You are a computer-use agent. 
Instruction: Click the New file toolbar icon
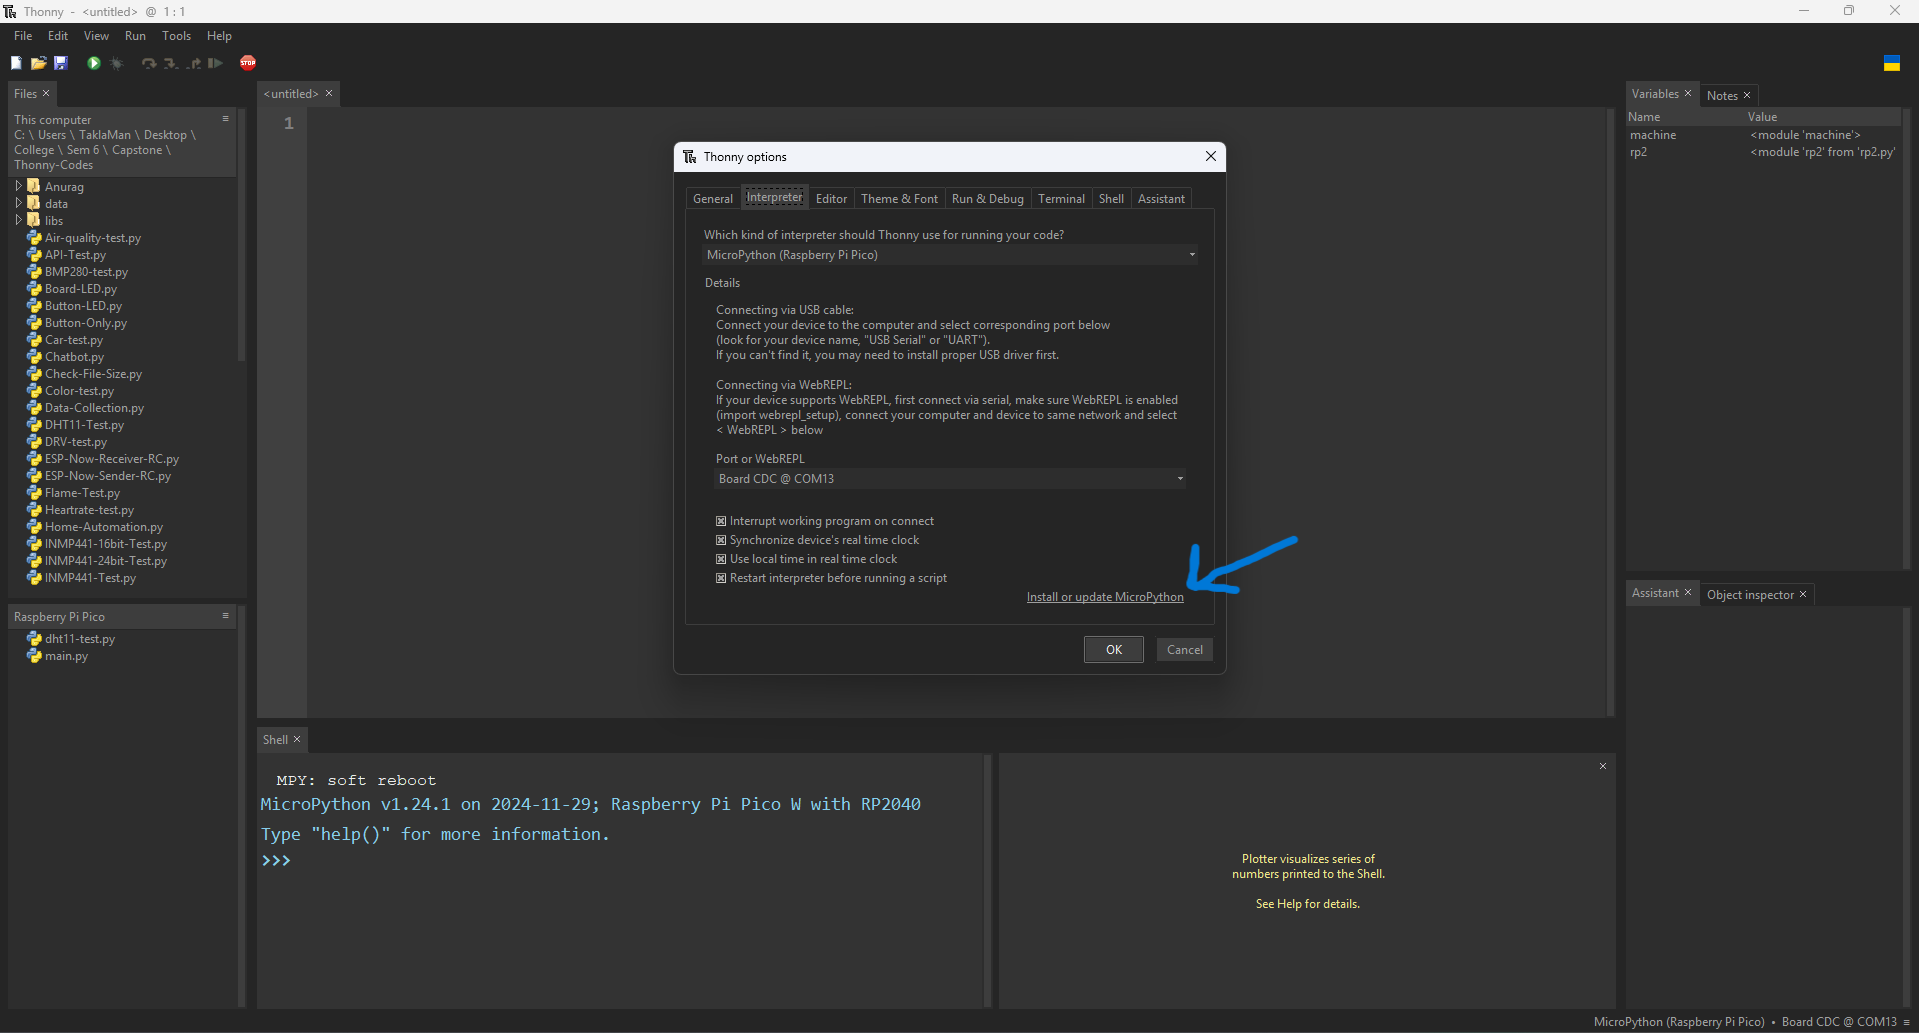click(16, 63)
